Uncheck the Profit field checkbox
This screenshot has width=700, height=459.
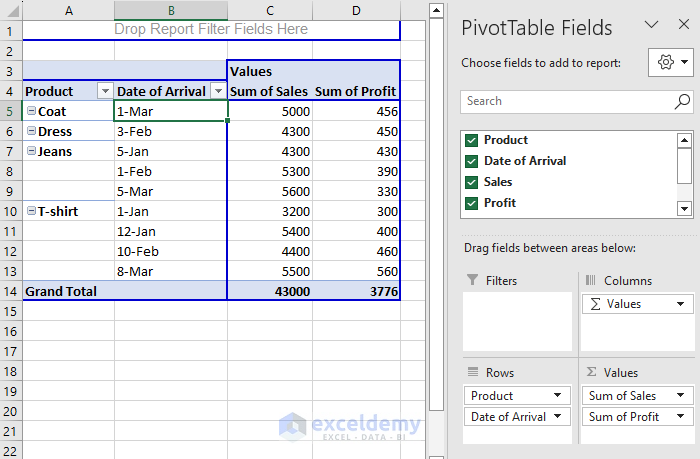click(x=472, y=203)
